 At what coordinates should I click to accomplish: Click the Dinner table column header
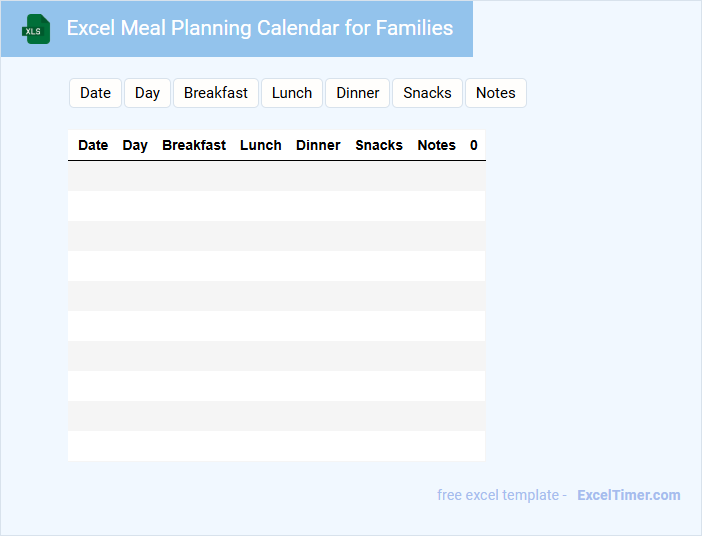(x=318, y=145)
